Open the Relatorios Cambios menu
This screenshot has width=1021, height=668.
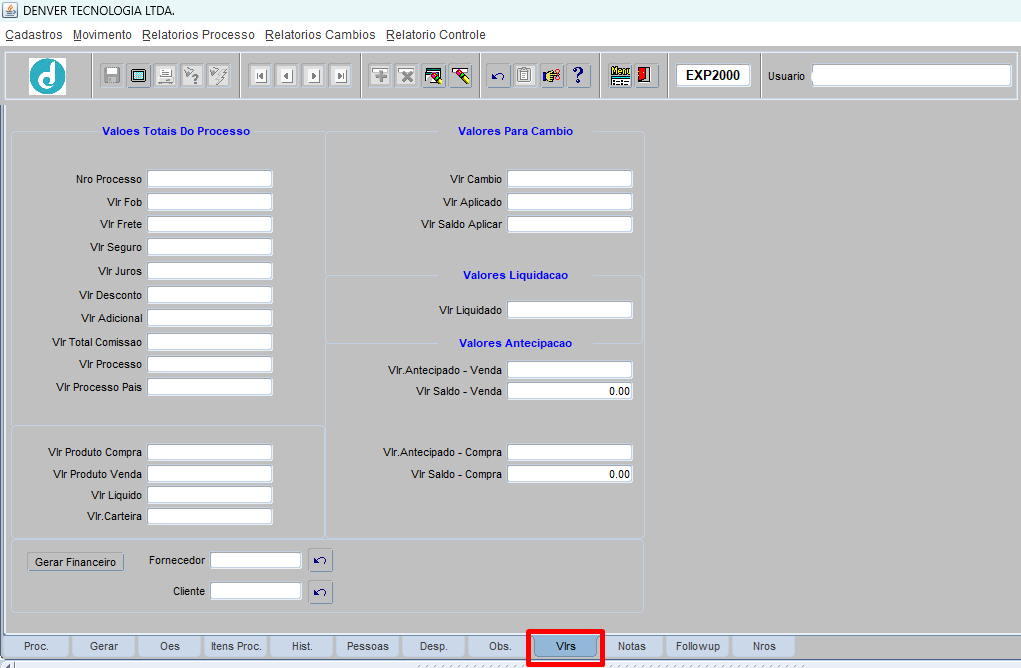click(x=320, y=35)
